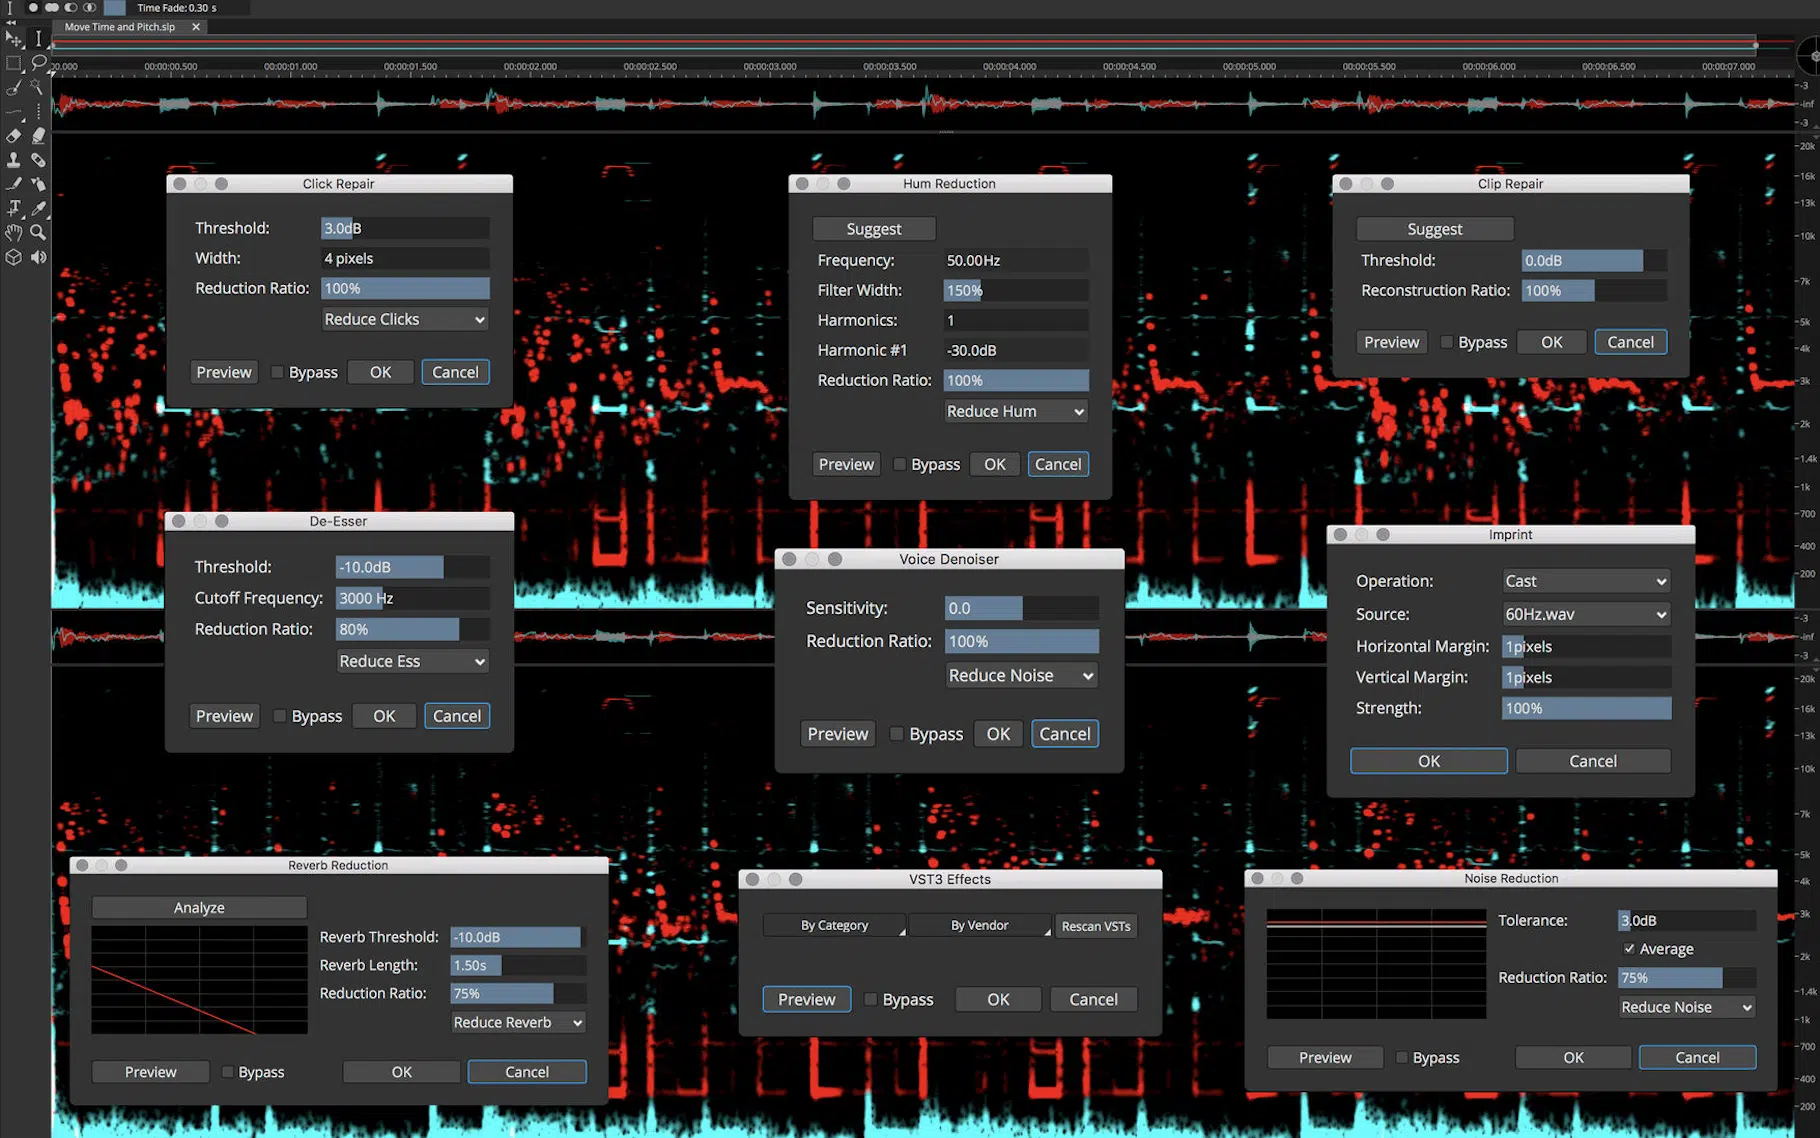This screenshot has width=1820, height=1138.
Task: Open the By Category VST list
Action: [x=834, y=925]
